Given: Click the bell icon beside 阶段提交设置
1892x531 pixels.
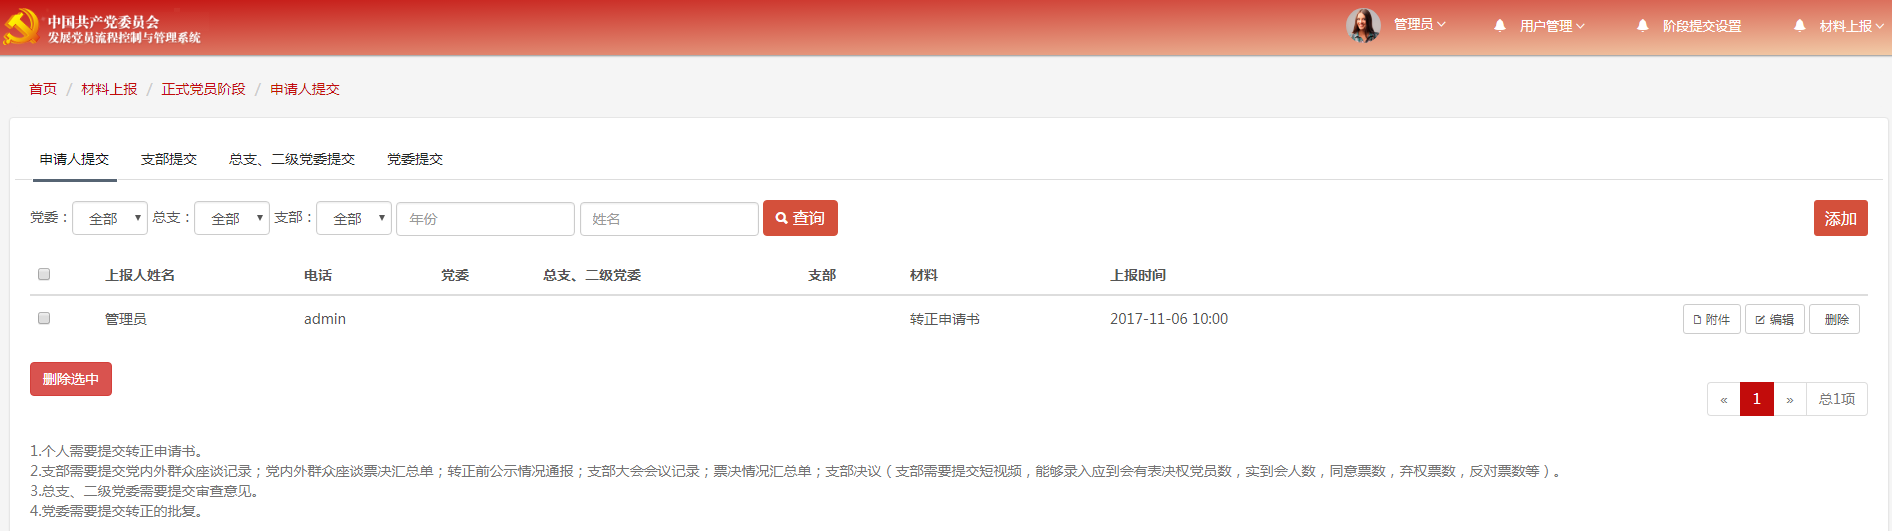Looking at the screenshot, I should pyautogui.click(x=1643, y=25).
